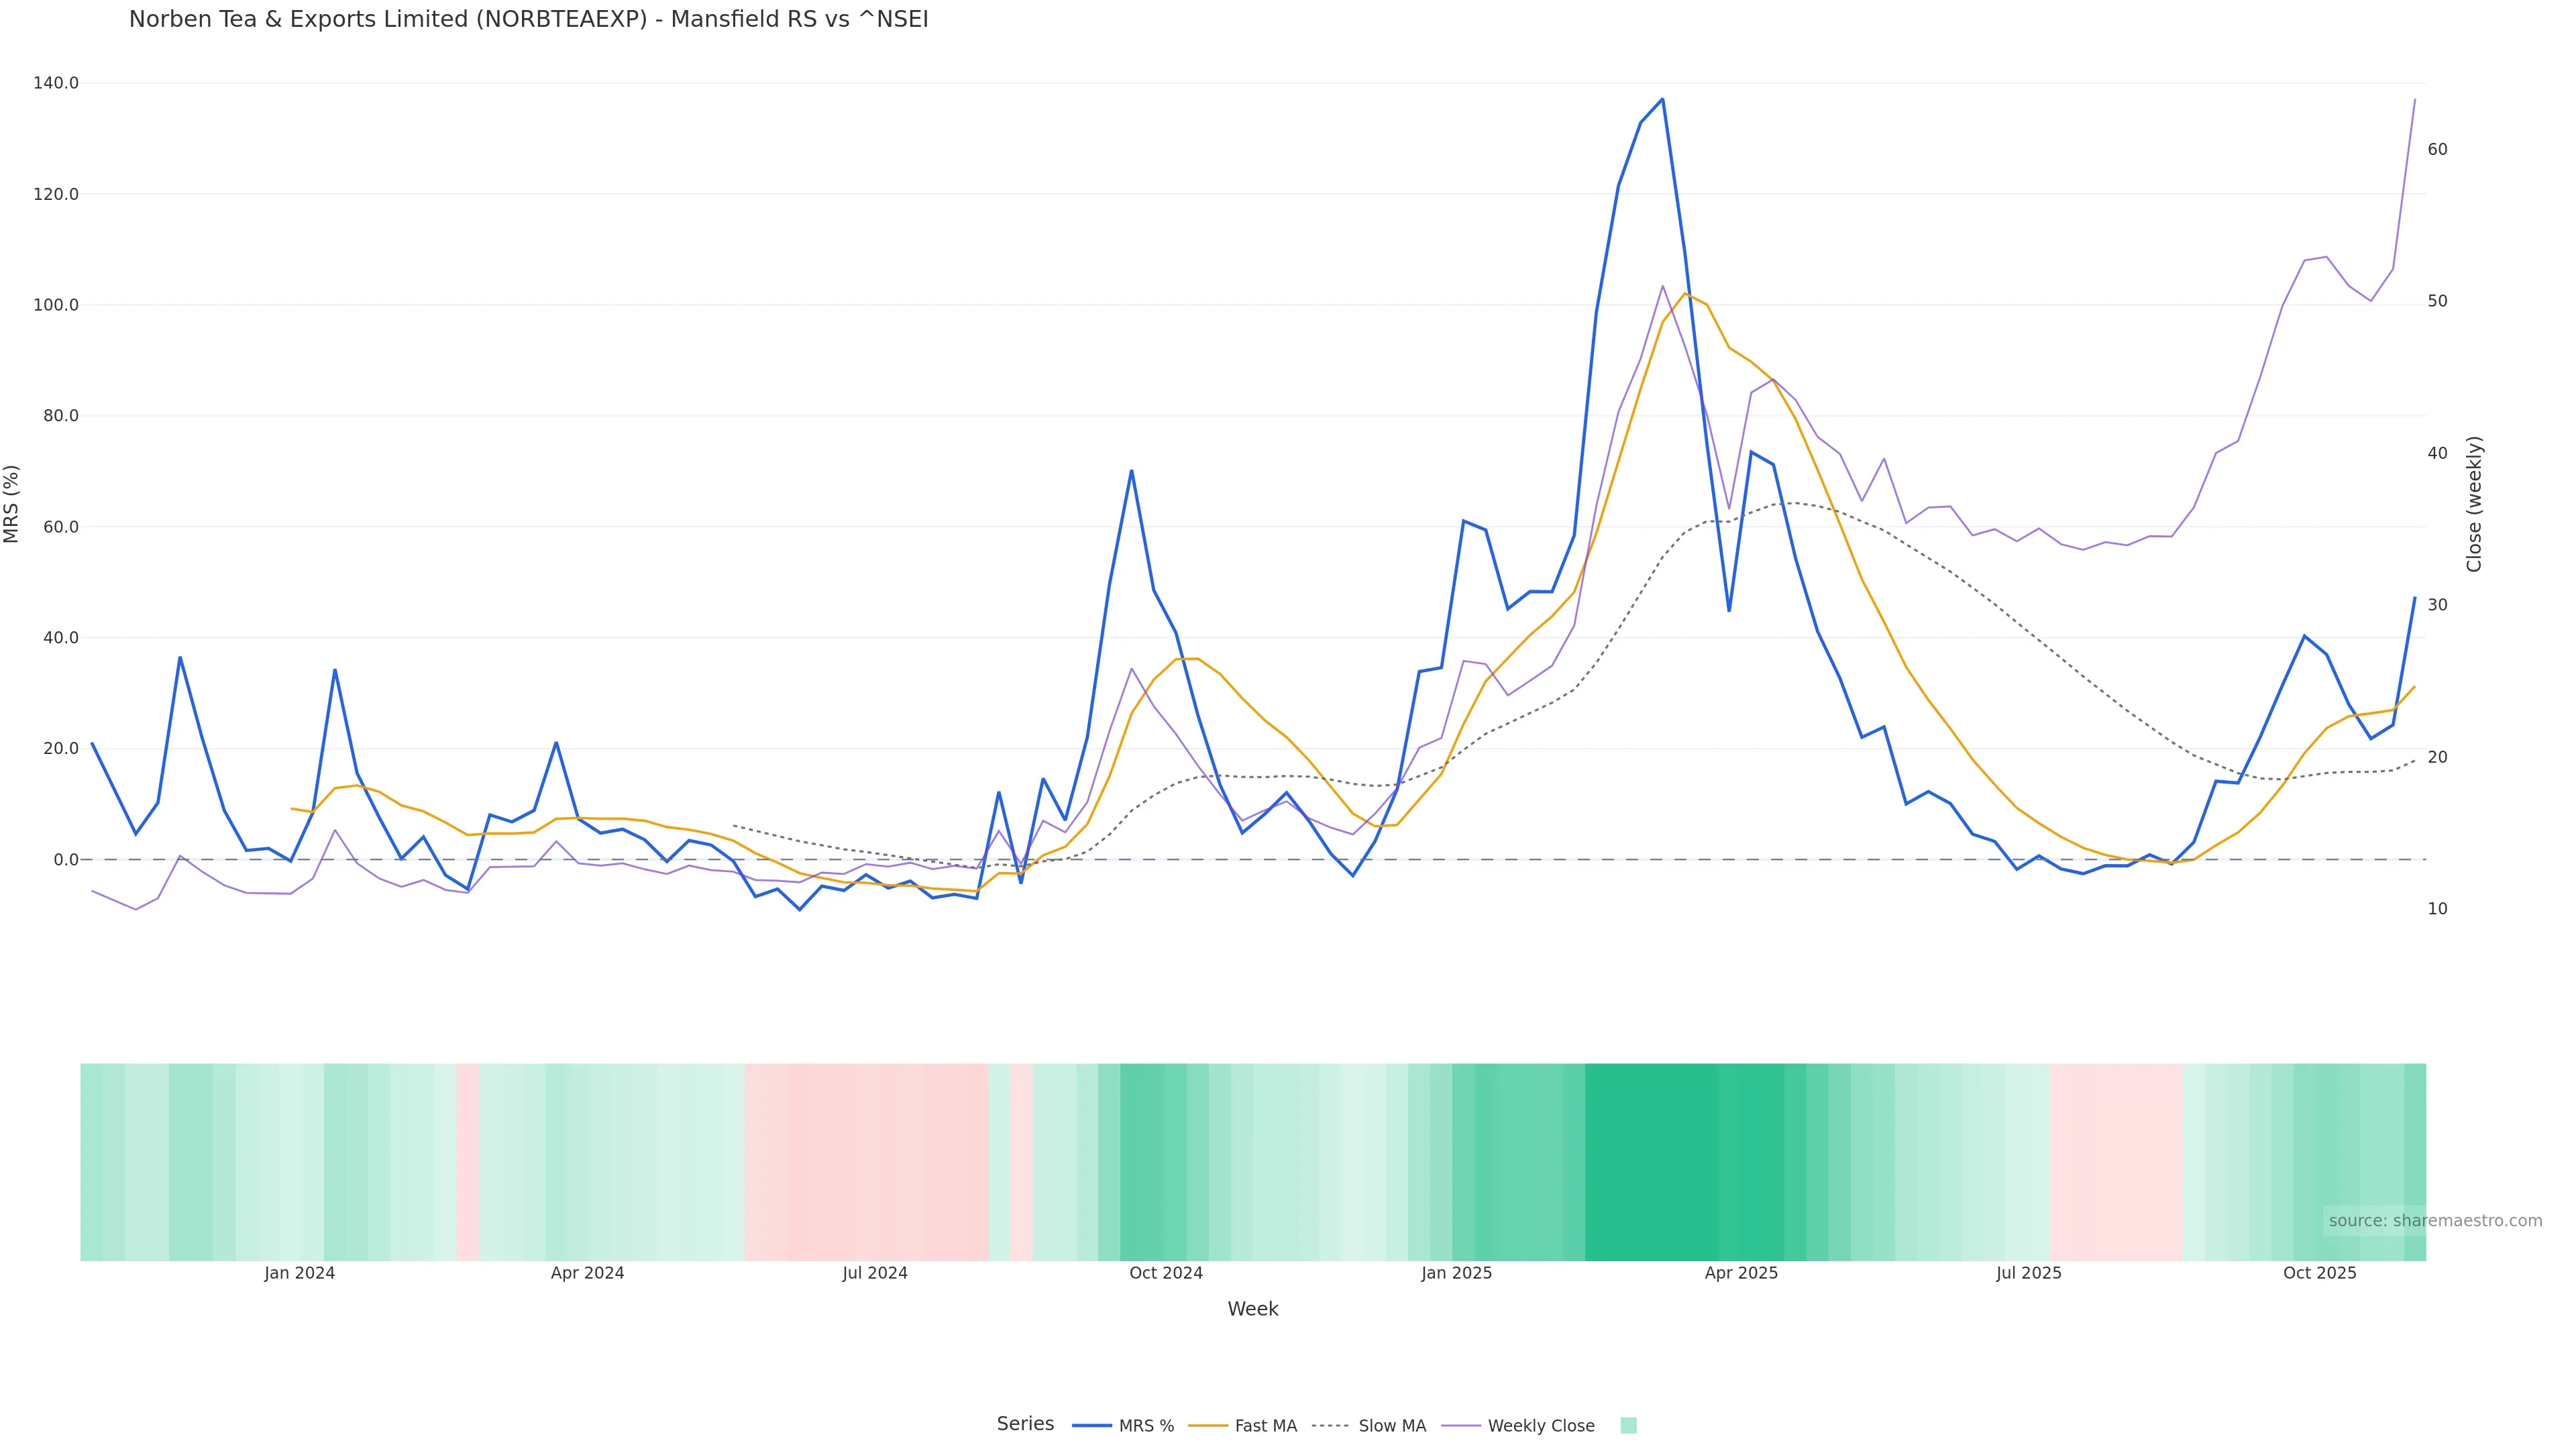The width and height of the screenshot is (2576, 1449).
Task: Click the dotted Slow MA legend line icon
Action: [1330, 1426]
